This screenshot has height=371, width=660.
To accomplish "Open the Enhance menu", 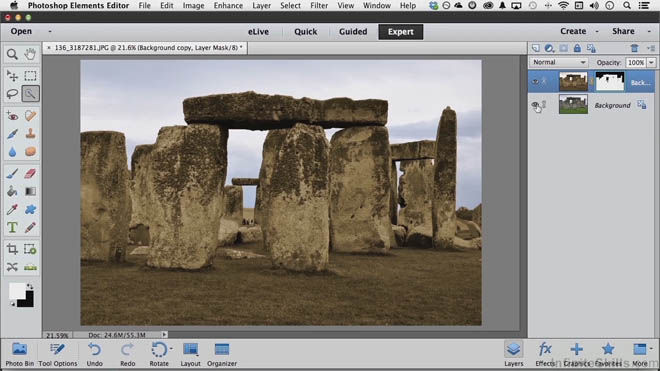I will pos(228,5).
